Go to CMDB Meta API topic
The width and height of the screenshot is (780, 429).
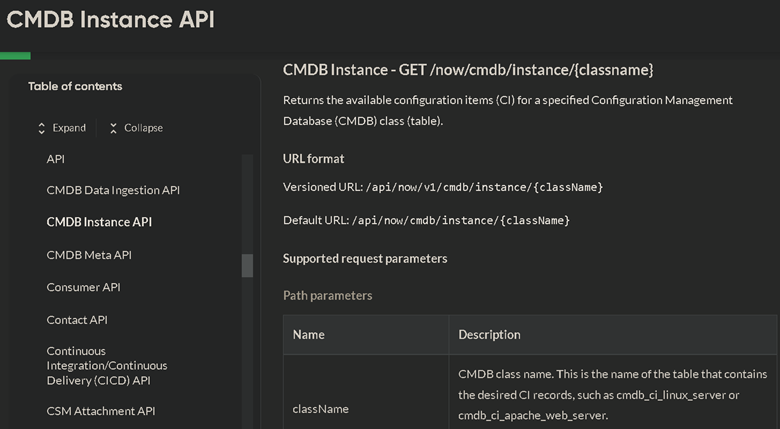point(89,255)
